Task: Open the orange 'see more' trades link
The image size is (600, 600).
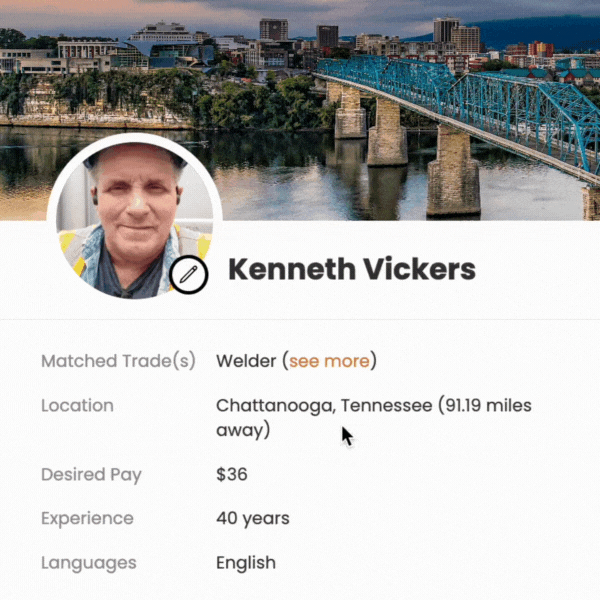Action: pyautogui.click(x=329, y=361)
